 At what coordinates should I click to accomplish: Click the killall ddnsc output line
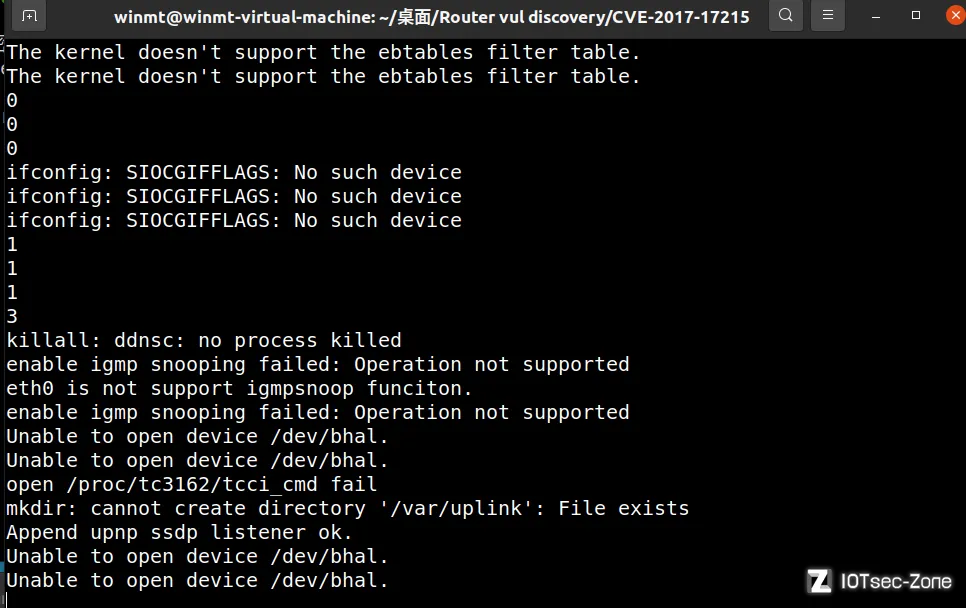pos(204,340)
